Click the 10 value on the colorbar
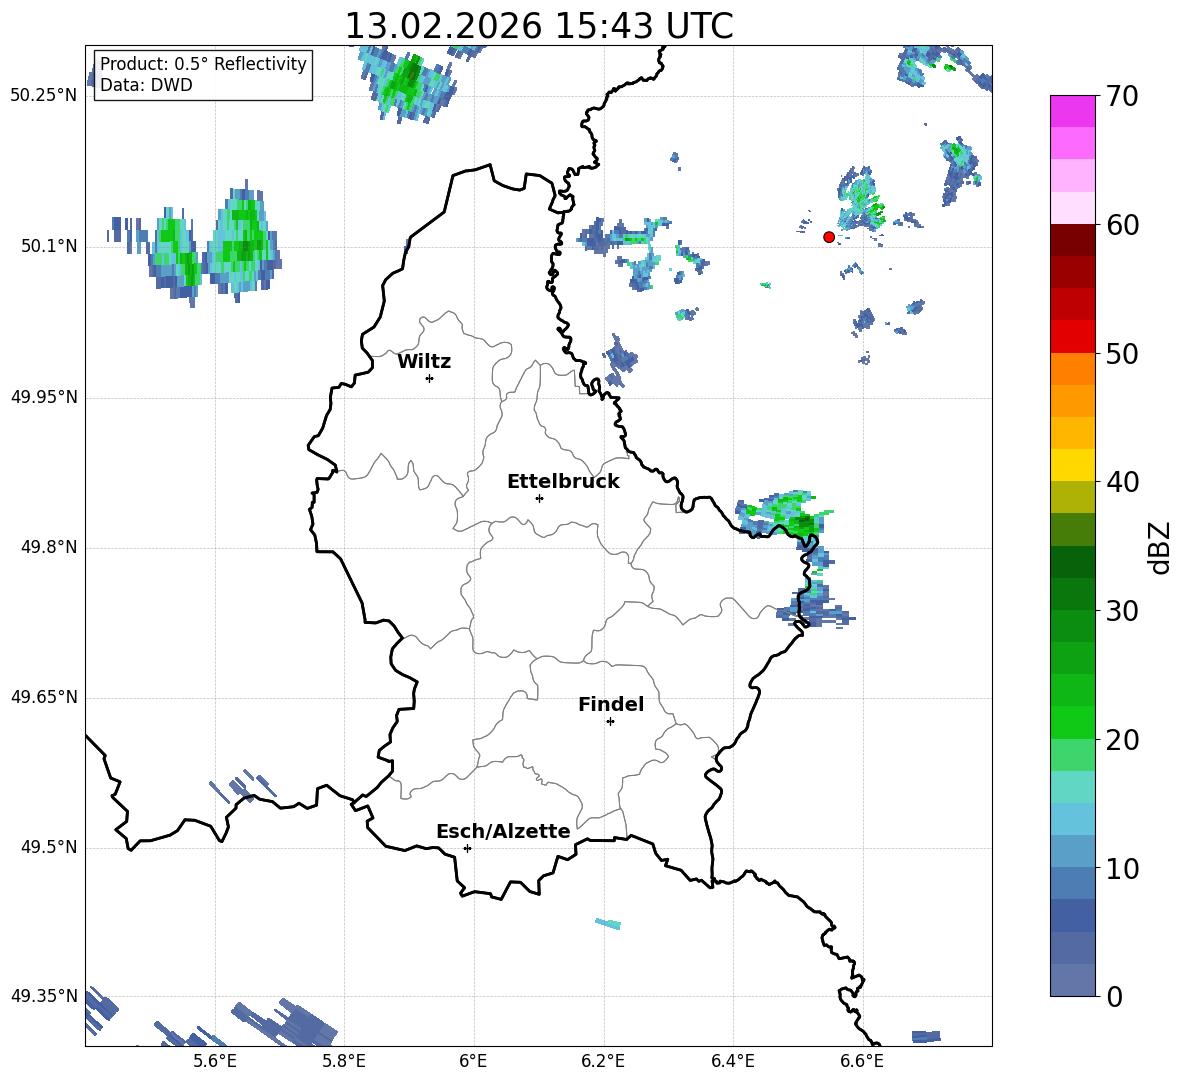1184x1081 pixels. 1122,868
